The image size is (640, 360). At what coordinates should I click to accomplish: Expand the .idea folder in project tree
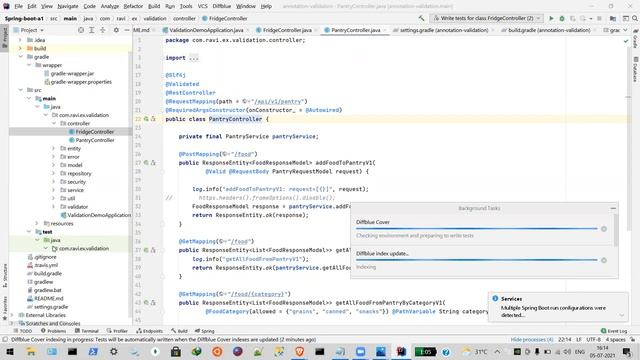(x=20, y=40)
